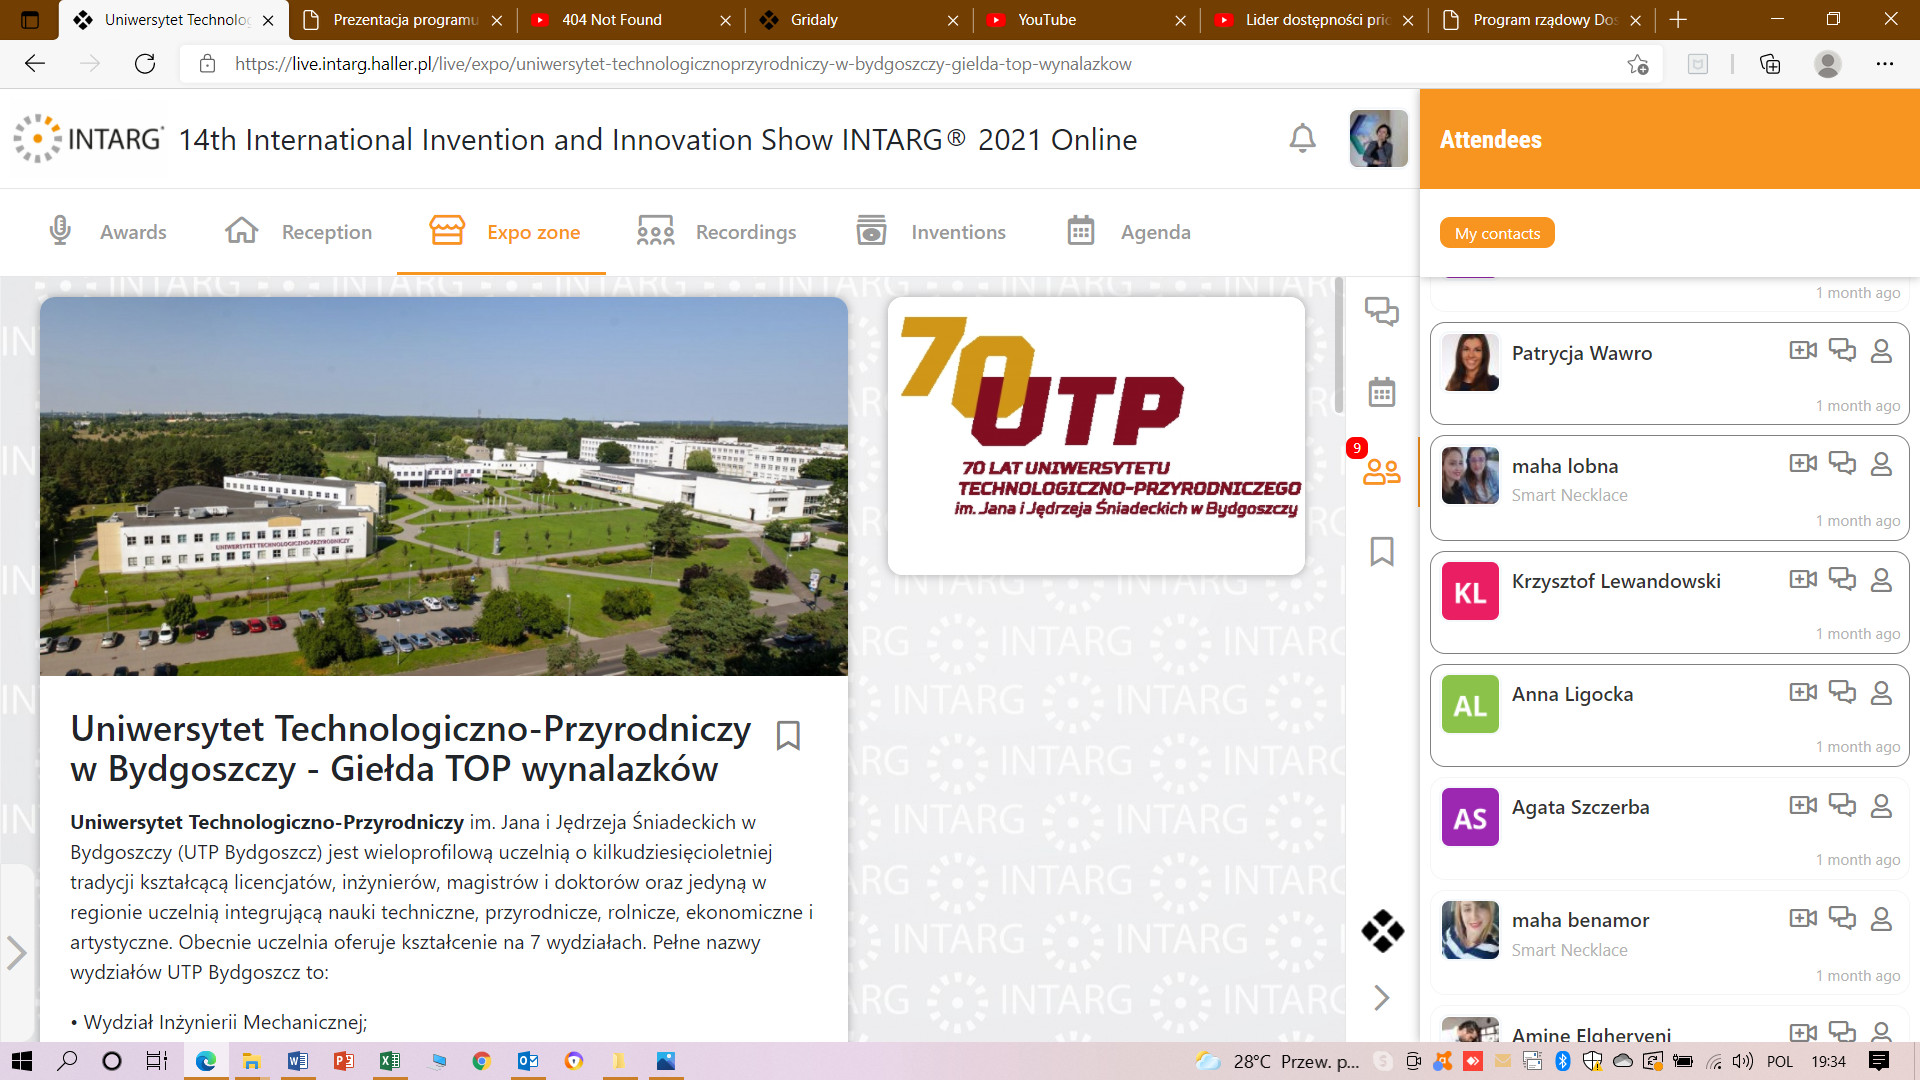Open the Recordings tab
1920x1080 pixels.
(x=716, y=232)
